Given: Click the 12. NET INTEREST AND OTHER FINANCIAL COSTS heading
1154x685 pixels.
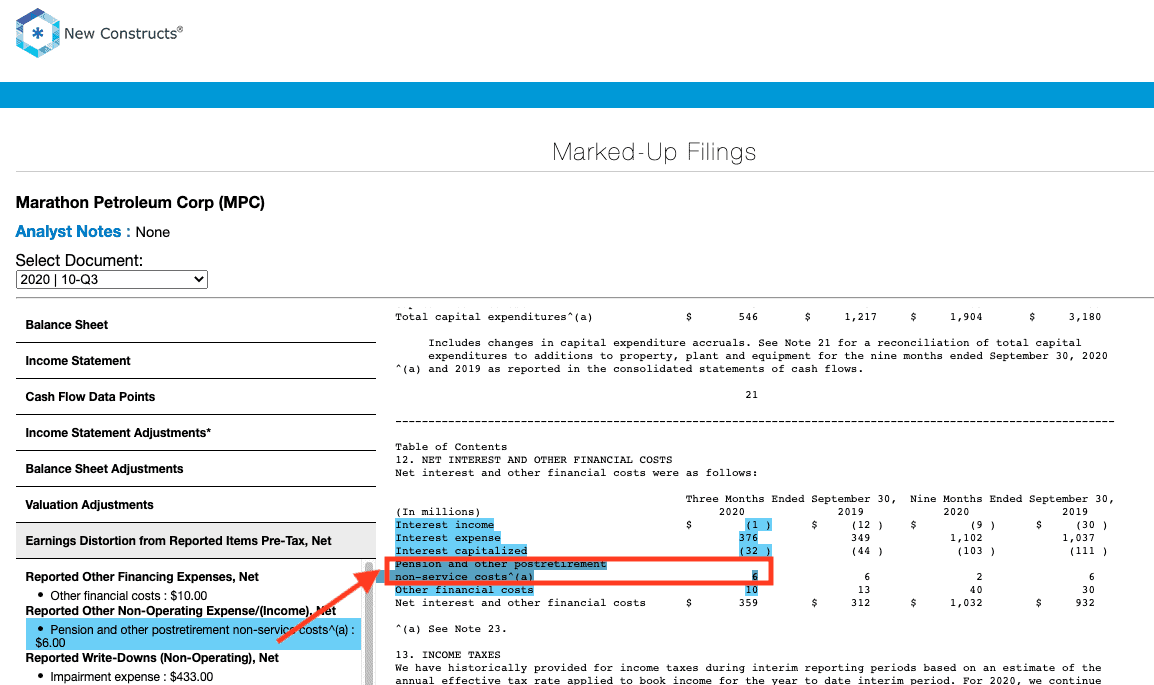Looking at the screenshot, I should 534,460.
